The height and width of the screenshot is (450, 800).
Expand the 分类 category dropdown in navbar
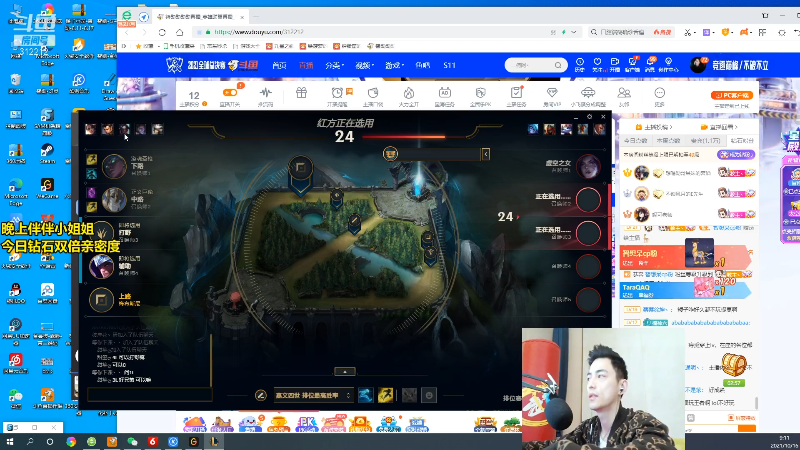click(335, 65)
